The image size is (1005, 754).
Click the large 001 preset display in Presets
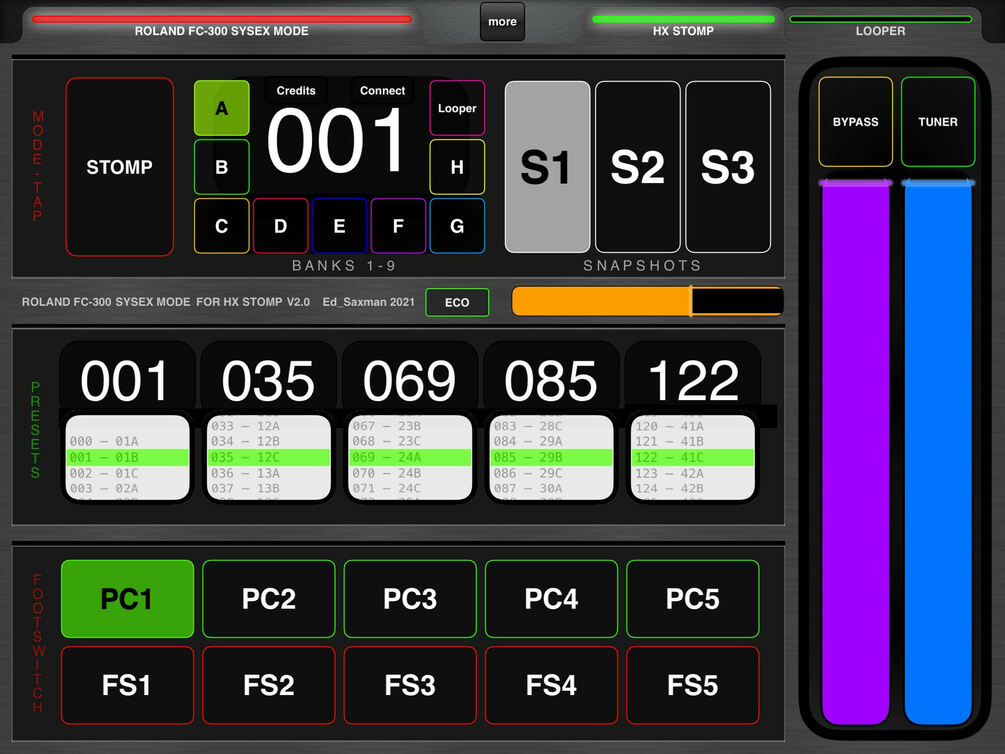pyautogui.click(x=126, y=381)
